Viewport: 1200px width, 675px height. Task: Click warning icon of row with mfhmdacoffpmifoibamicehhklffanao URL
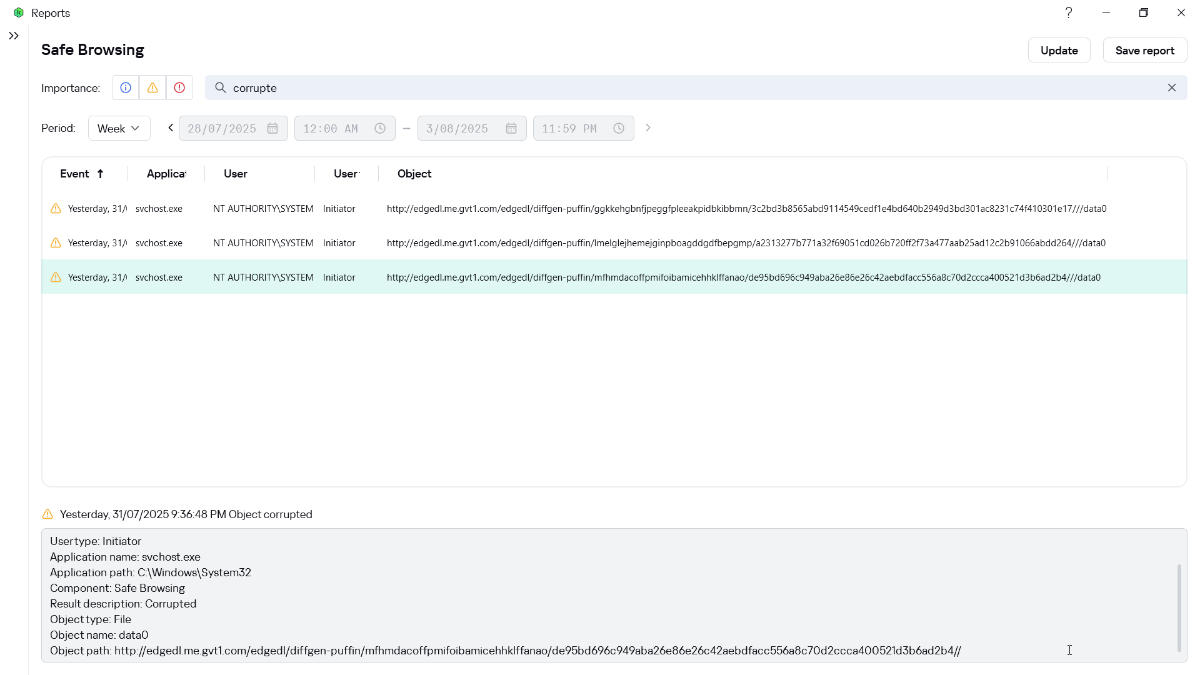click(56, 277)
